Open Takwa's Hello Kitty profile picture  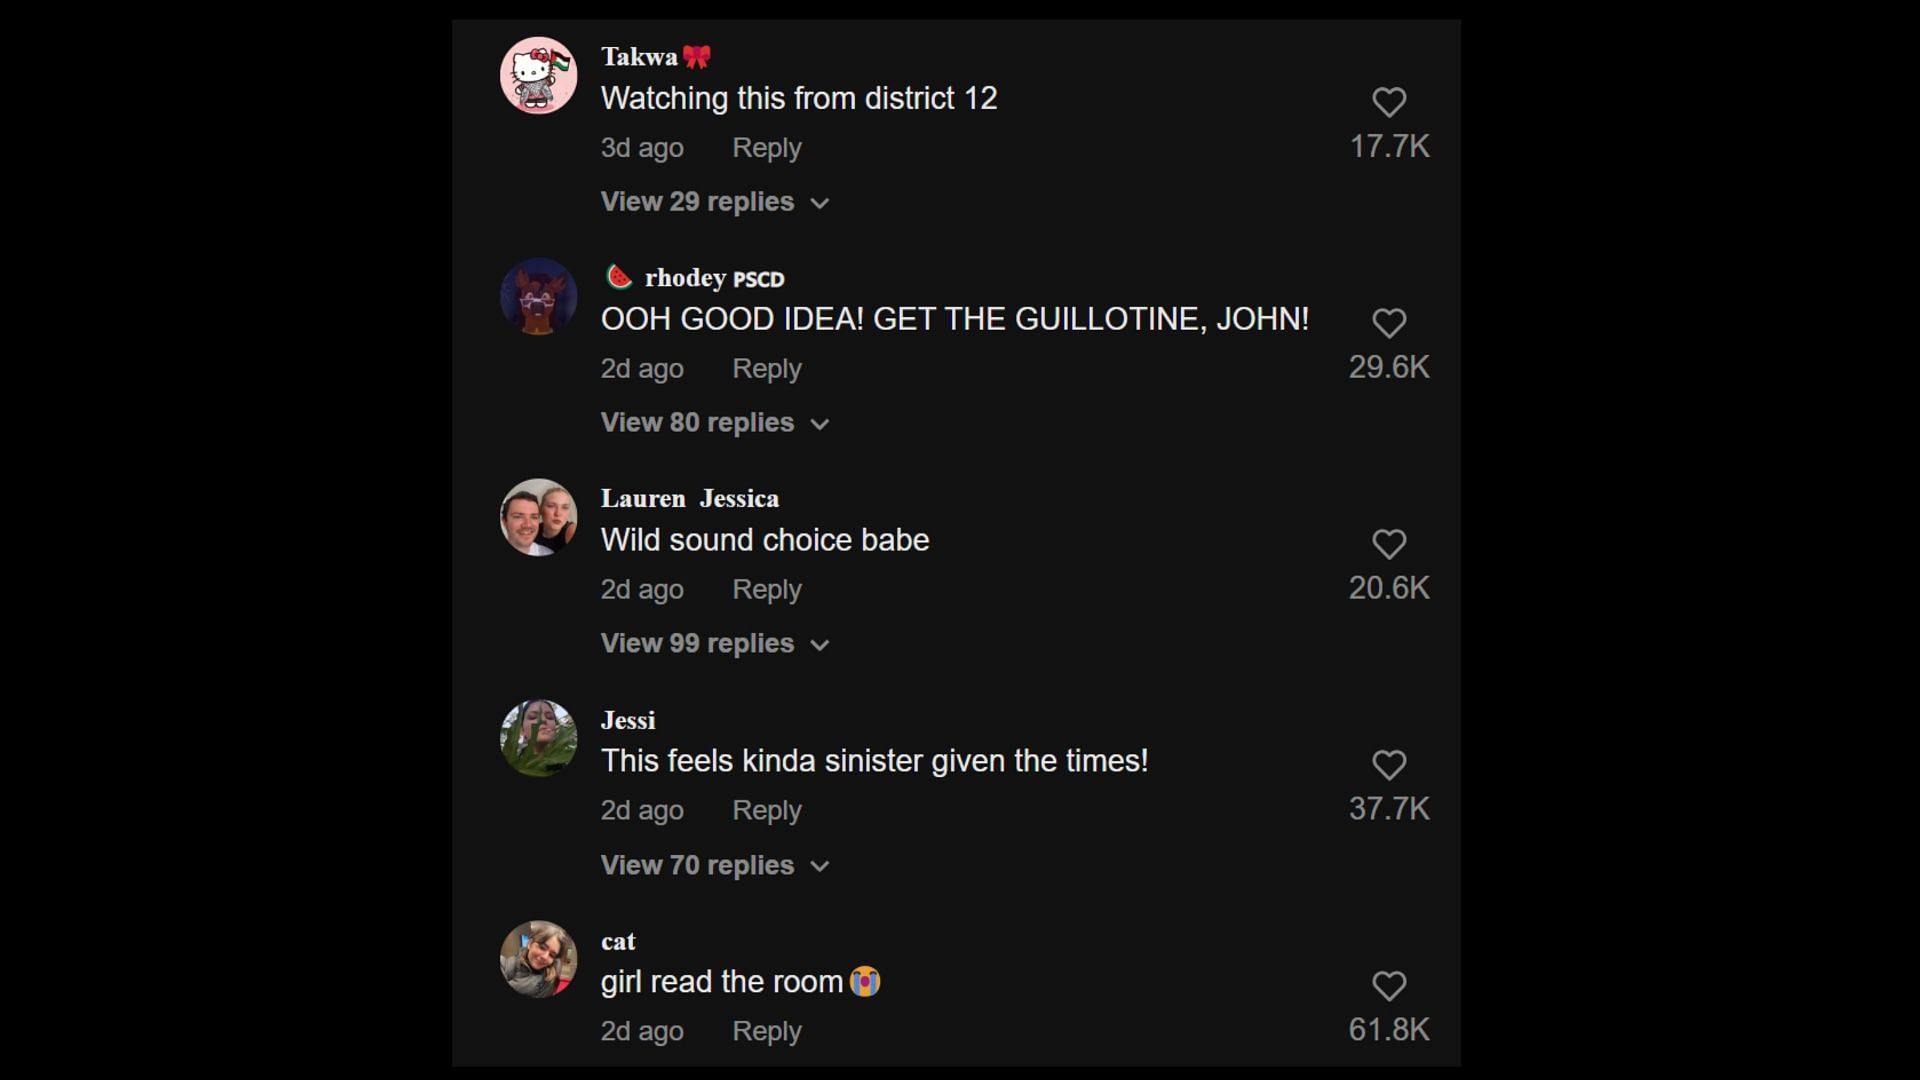pos(538,75)
